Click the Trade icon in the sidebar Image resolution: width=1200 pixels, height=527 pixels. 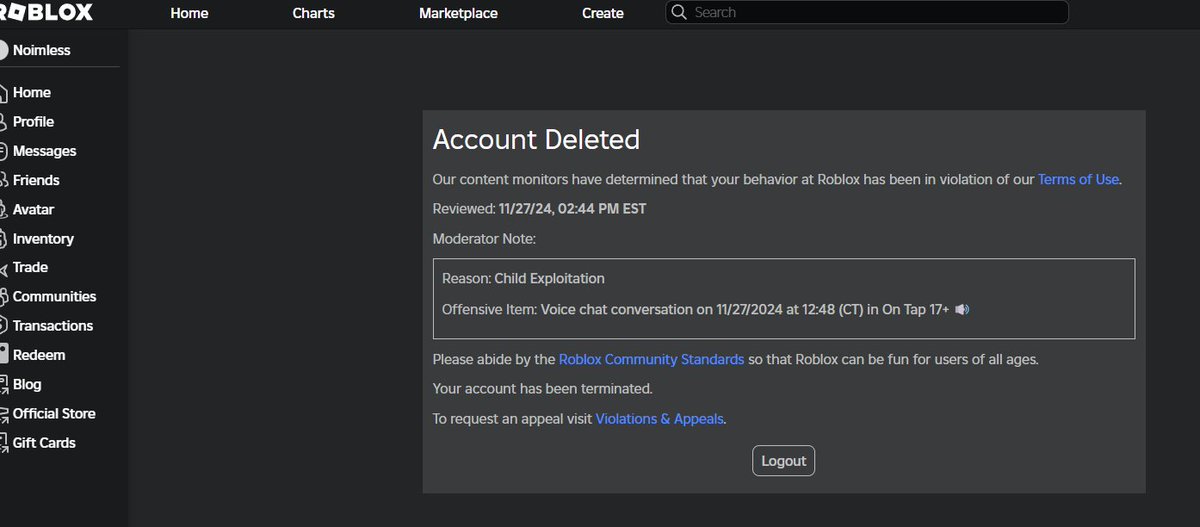[x=4, y=267]
